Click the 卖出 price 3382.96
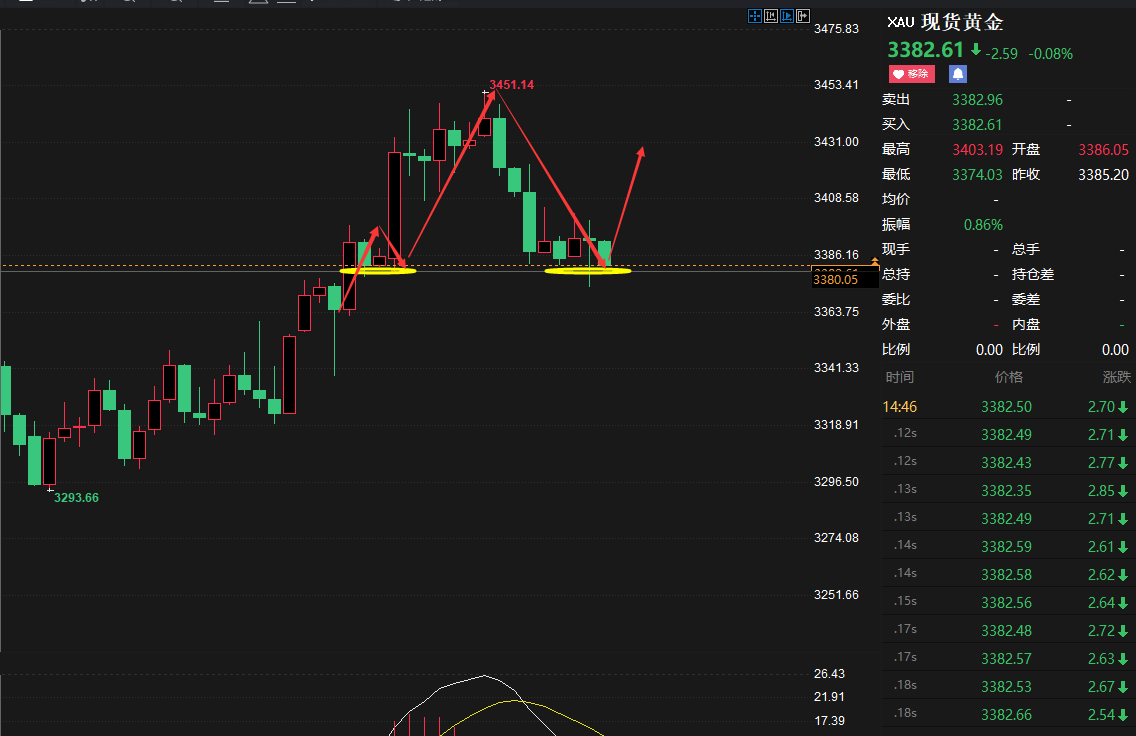Screen dimensions: 1136x736 [x=977, y=100]
